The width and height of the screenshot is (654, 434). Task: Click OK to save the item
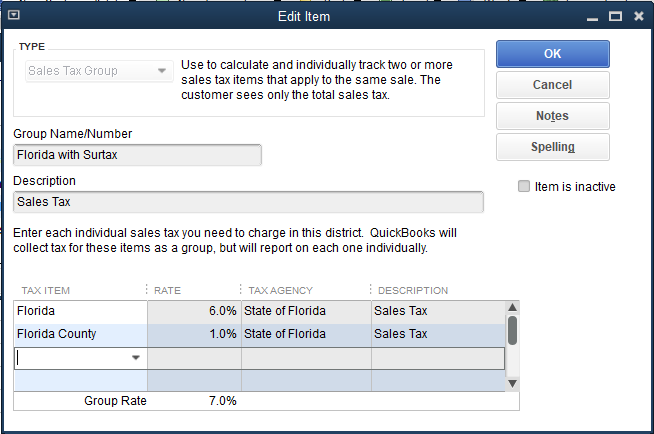[552, 53]
